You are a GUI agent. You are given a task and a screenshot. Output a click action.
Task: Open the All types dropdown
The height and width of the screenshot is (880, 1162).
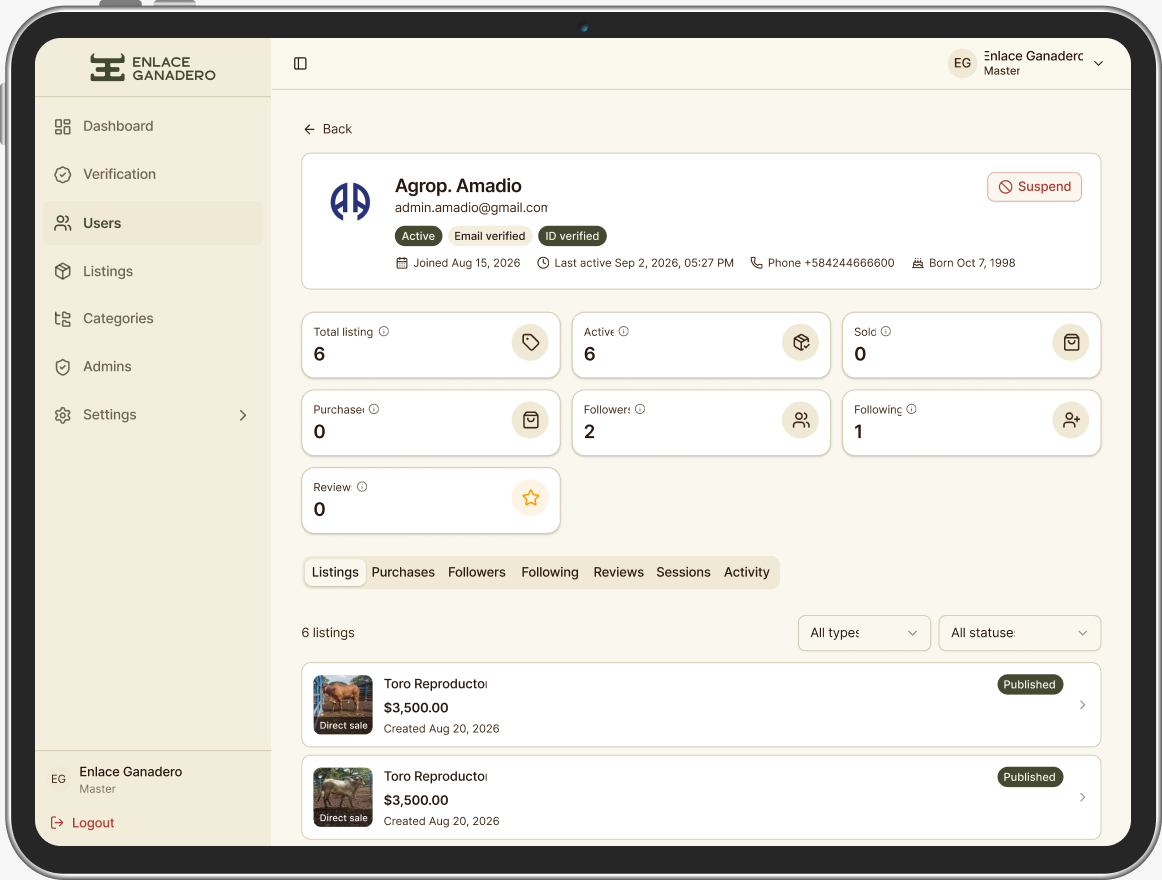(864, 633)
